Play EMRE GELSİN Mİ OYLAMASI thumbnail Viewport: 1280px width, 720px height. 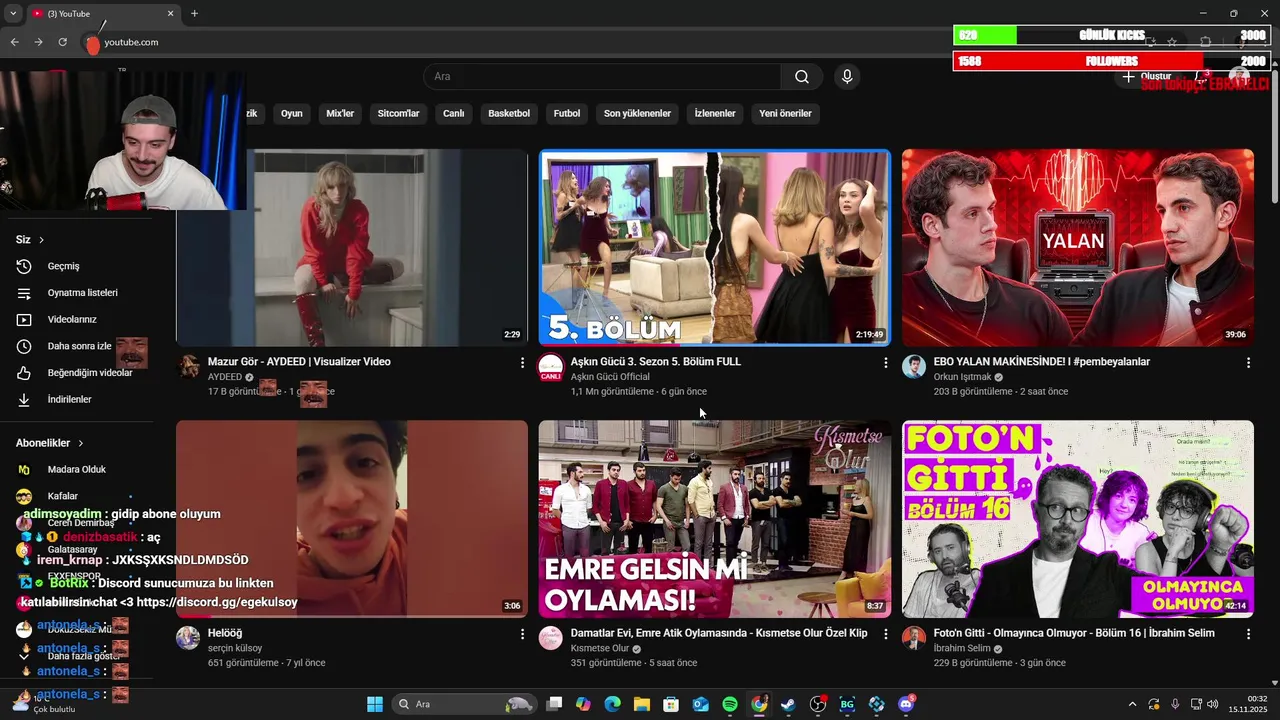tap(715, 519)
